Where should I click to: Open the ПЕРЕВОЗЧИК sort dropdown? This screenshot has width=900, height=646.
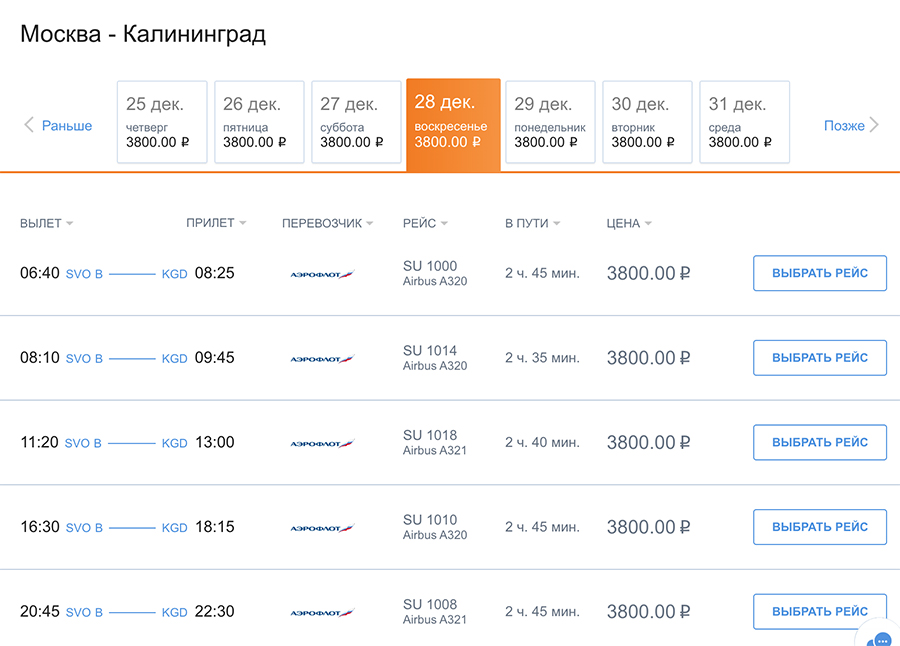point(327,223)
